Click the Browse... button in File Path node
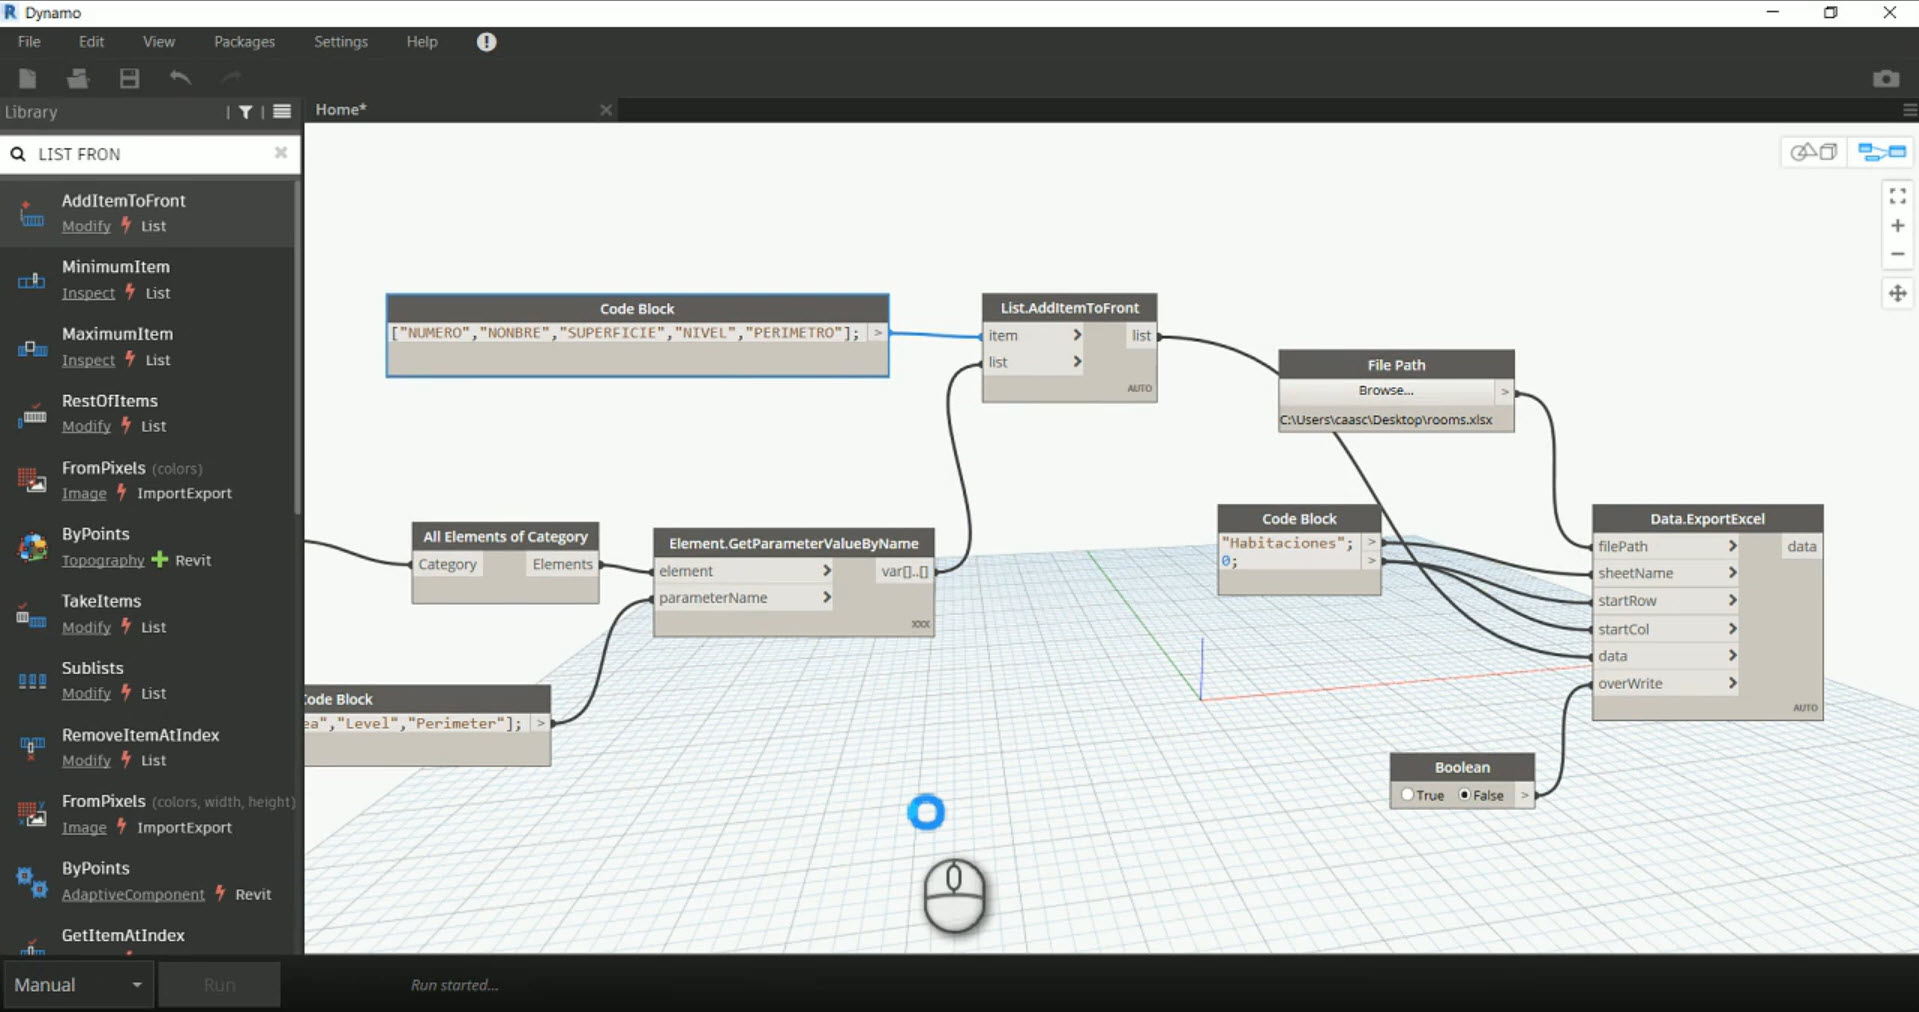Screen dimensions: 1919x1012 click(1385, 391)
